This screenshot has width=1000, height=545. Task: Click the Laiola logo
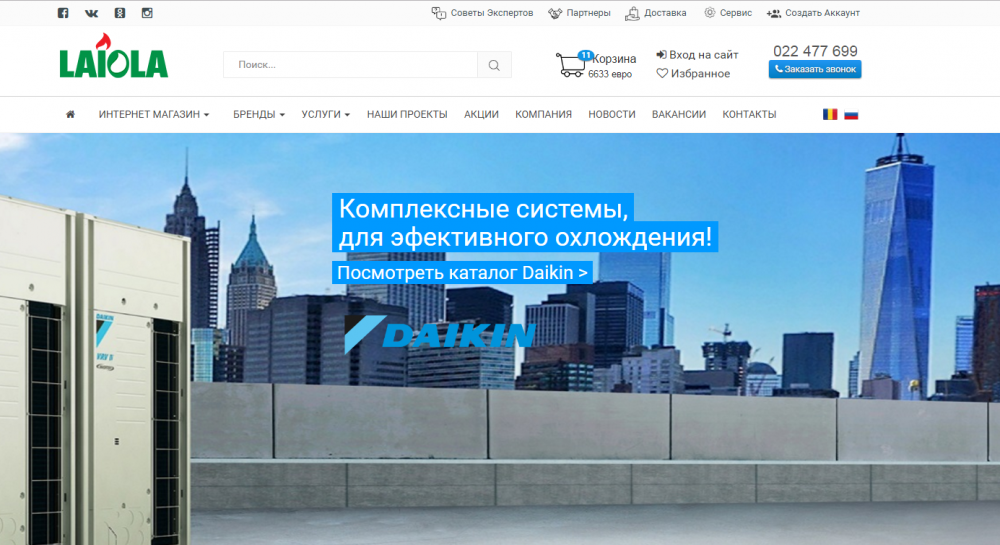tap(114, 56)
